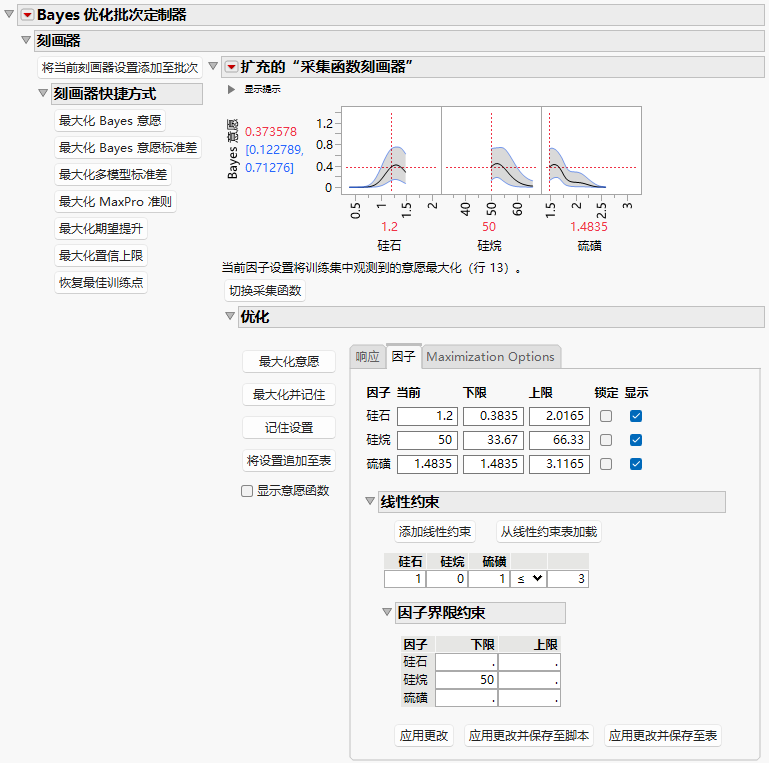The image size is (769, 763).
Task: Click 硅石 当前 value field 1.2
Action: click(x=427, y=416)
